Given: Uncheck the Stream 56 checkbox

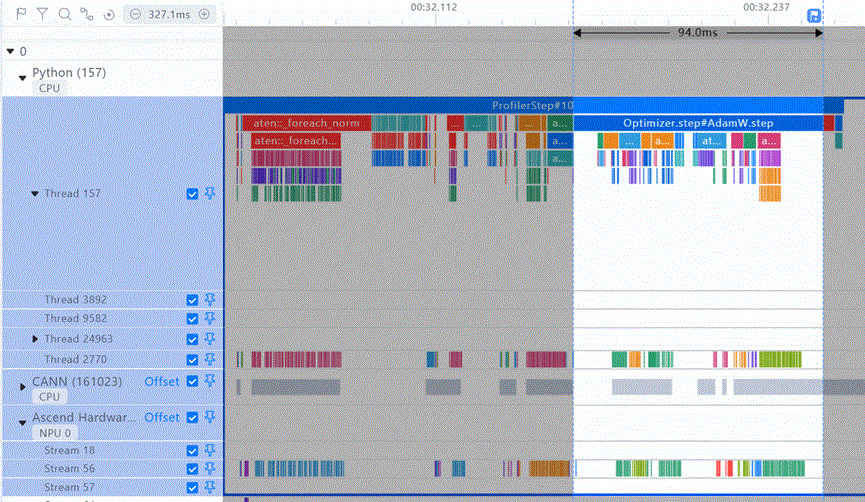Looking at the screenshot, I should pos(192,469).
